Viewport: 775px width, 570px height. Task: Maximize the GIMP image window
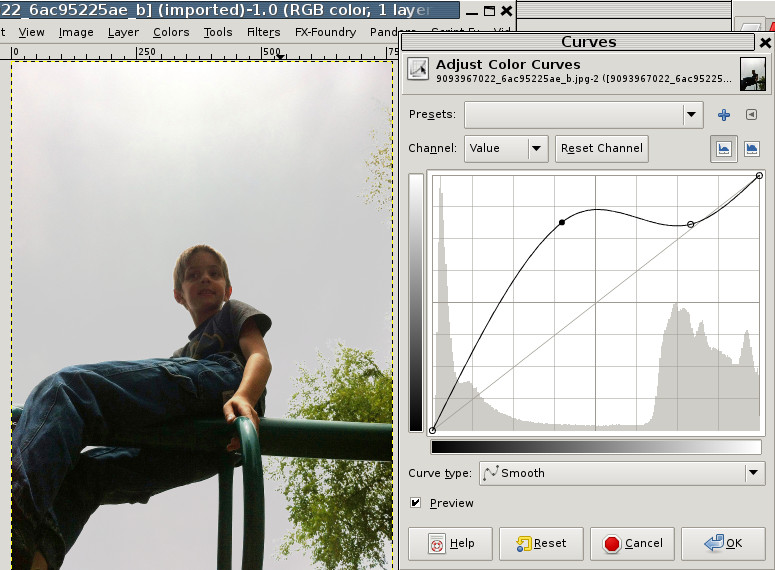pyautogui.click(x=489, y=11)
